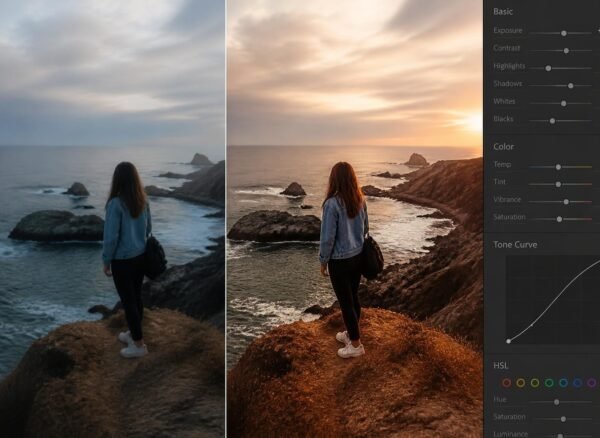Click the Exposure label

click(508, 30)
